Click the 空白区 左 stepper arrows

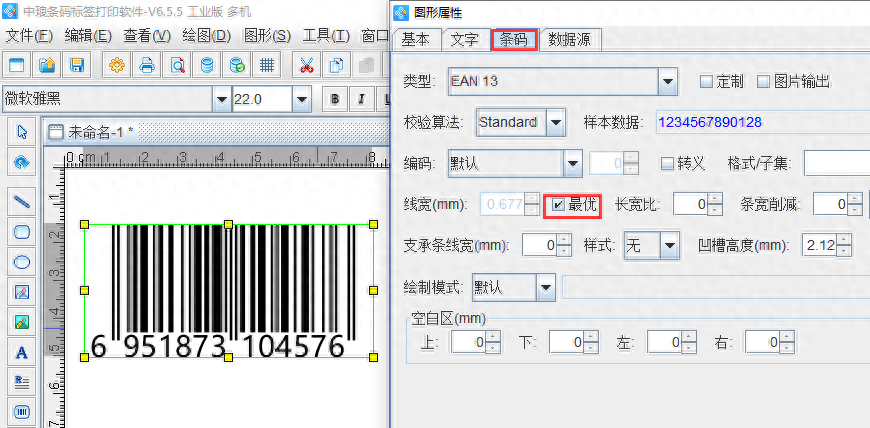point(689,342)
